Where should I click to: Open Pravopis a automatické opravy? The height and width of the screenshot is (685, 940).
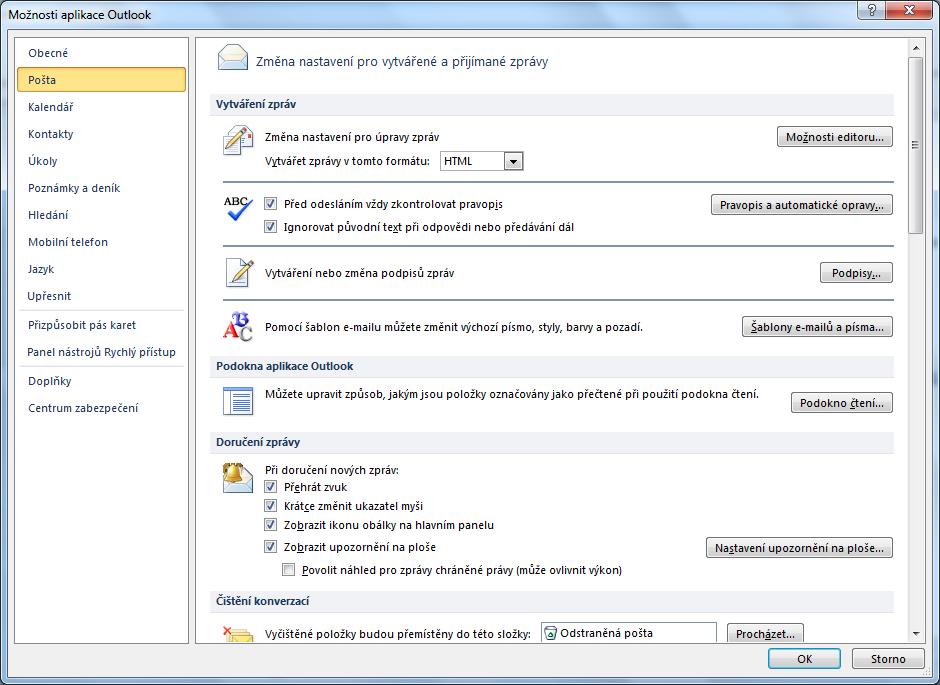point(802,205)
